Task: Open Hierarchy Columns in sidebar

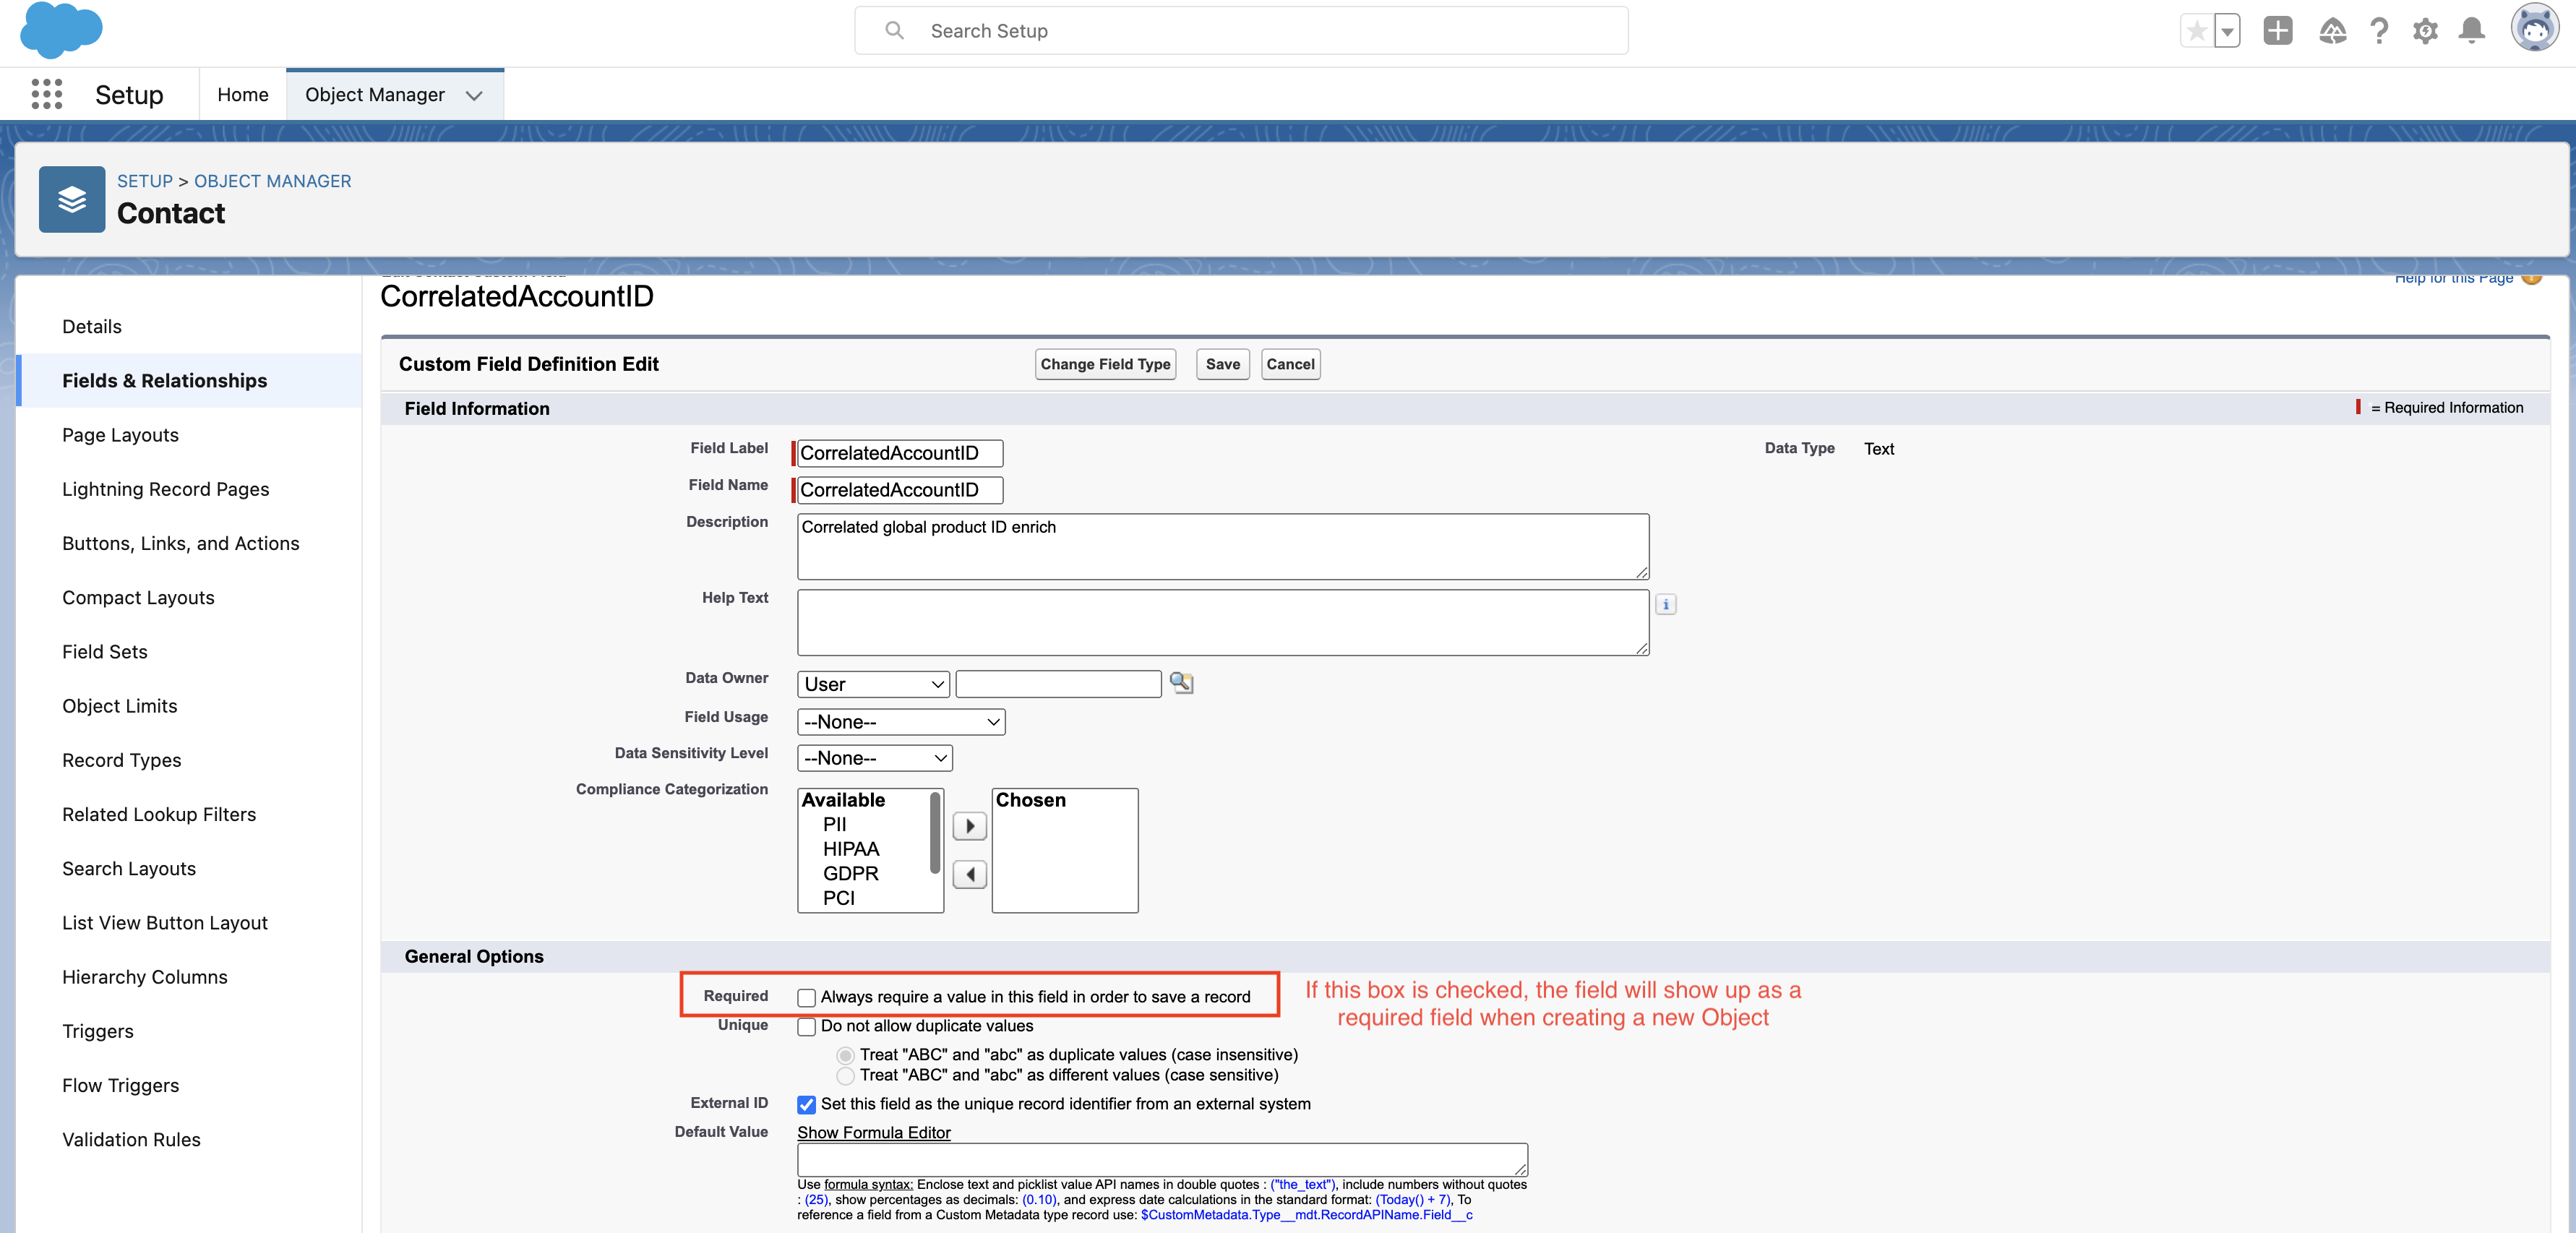Action: tap(145, 977)
